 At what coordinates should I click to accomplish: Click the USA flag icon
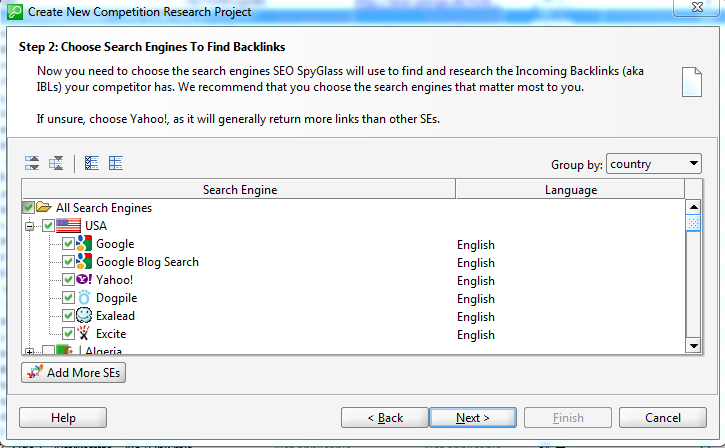click(68, 226)
